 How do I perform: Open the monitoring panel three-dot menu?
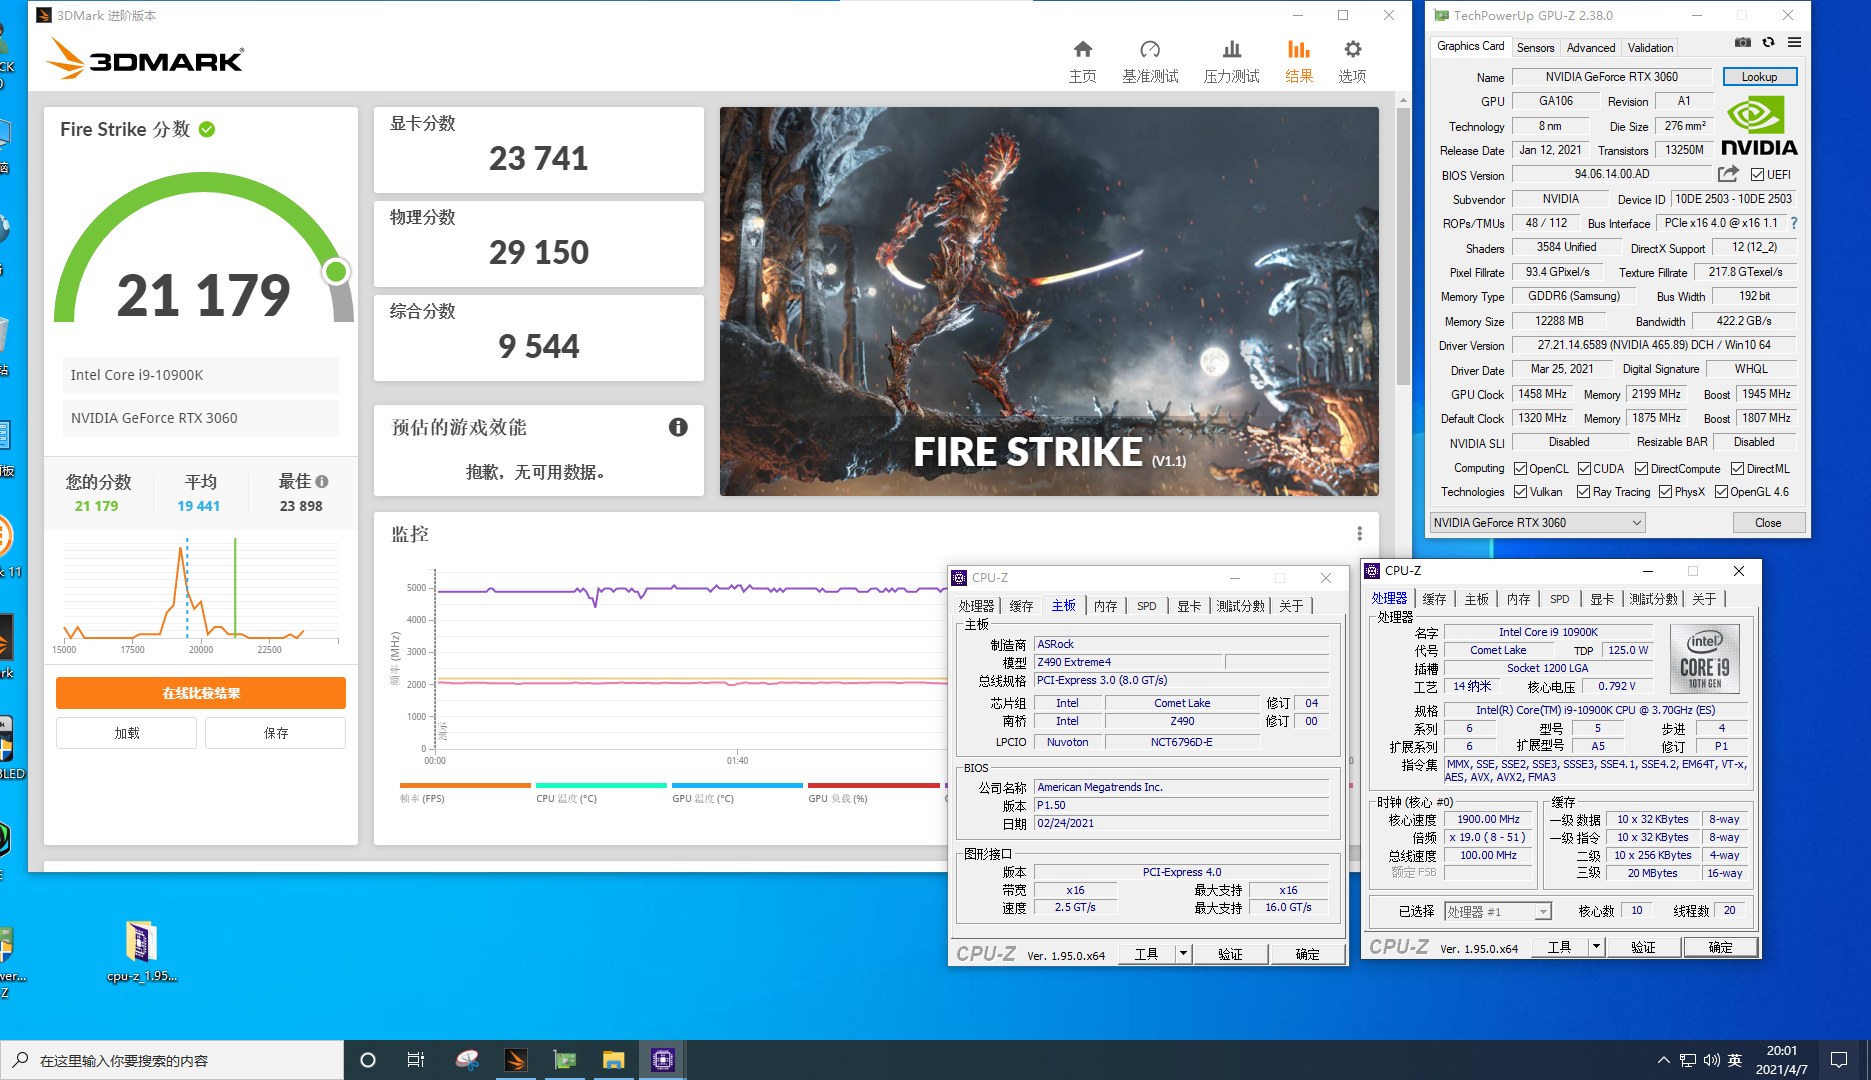(1359, 534)
